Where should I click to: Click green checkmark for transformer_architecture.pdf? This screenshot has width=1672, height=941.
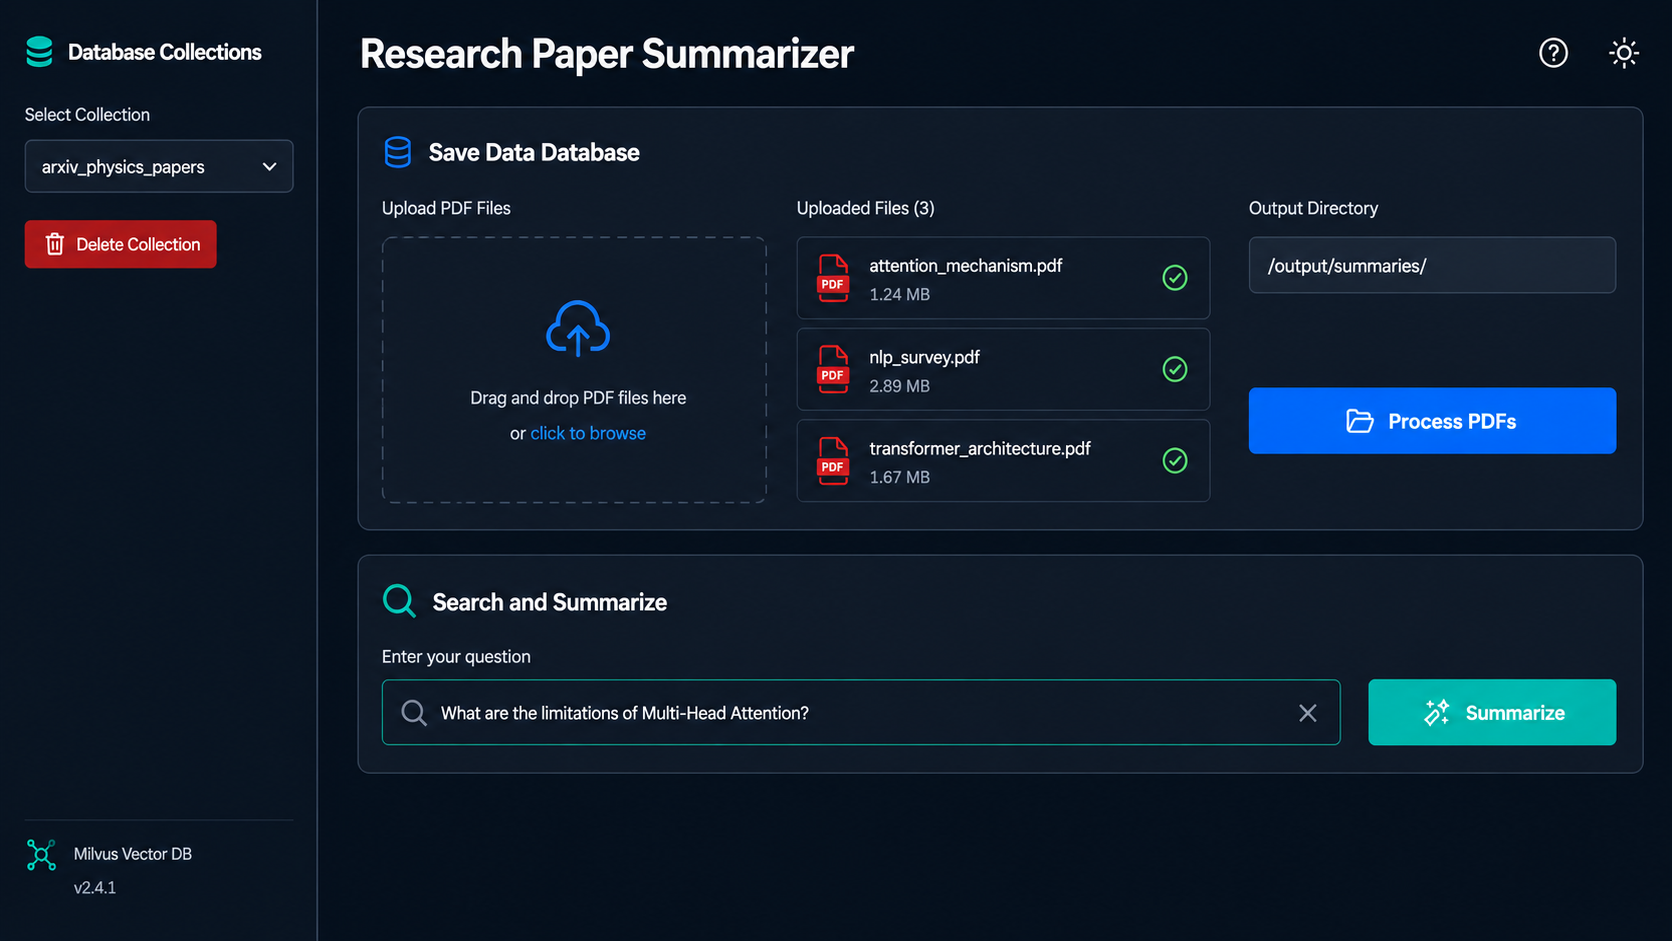click(x=1175, y=461)
